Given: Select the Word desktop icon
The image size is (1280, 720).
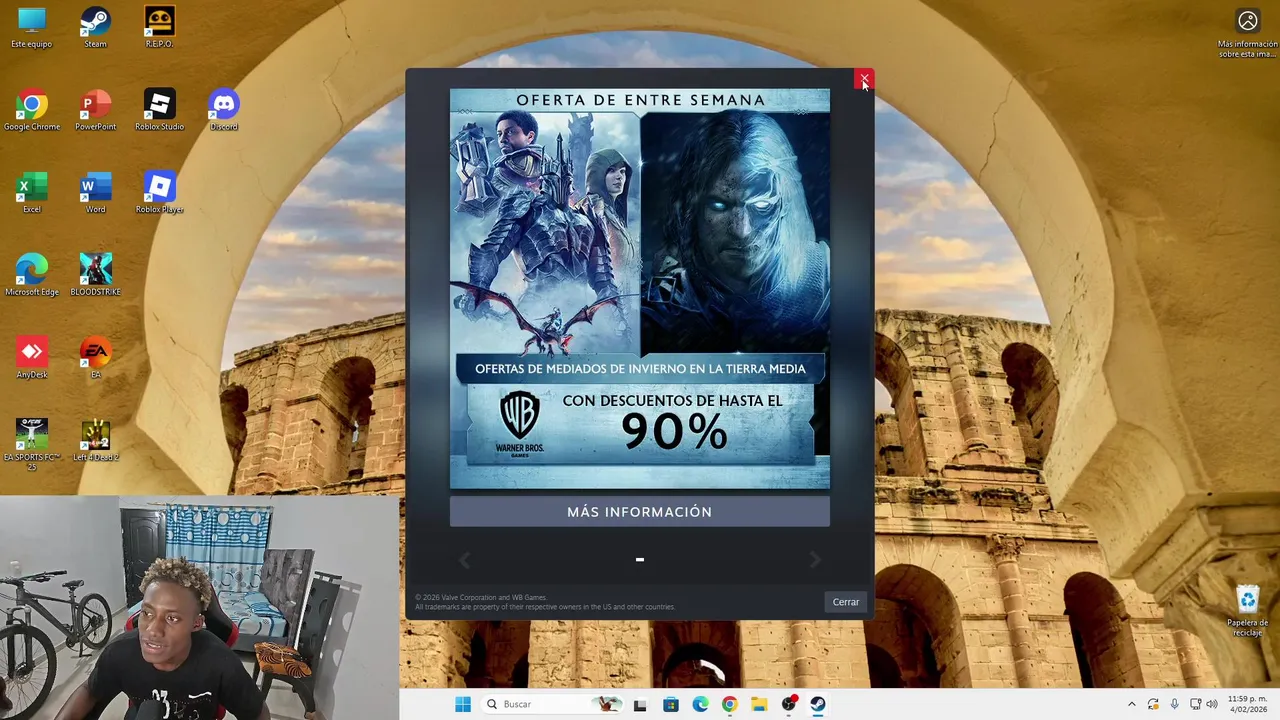Looking at the screenshot, I should [x=95, y=192].
